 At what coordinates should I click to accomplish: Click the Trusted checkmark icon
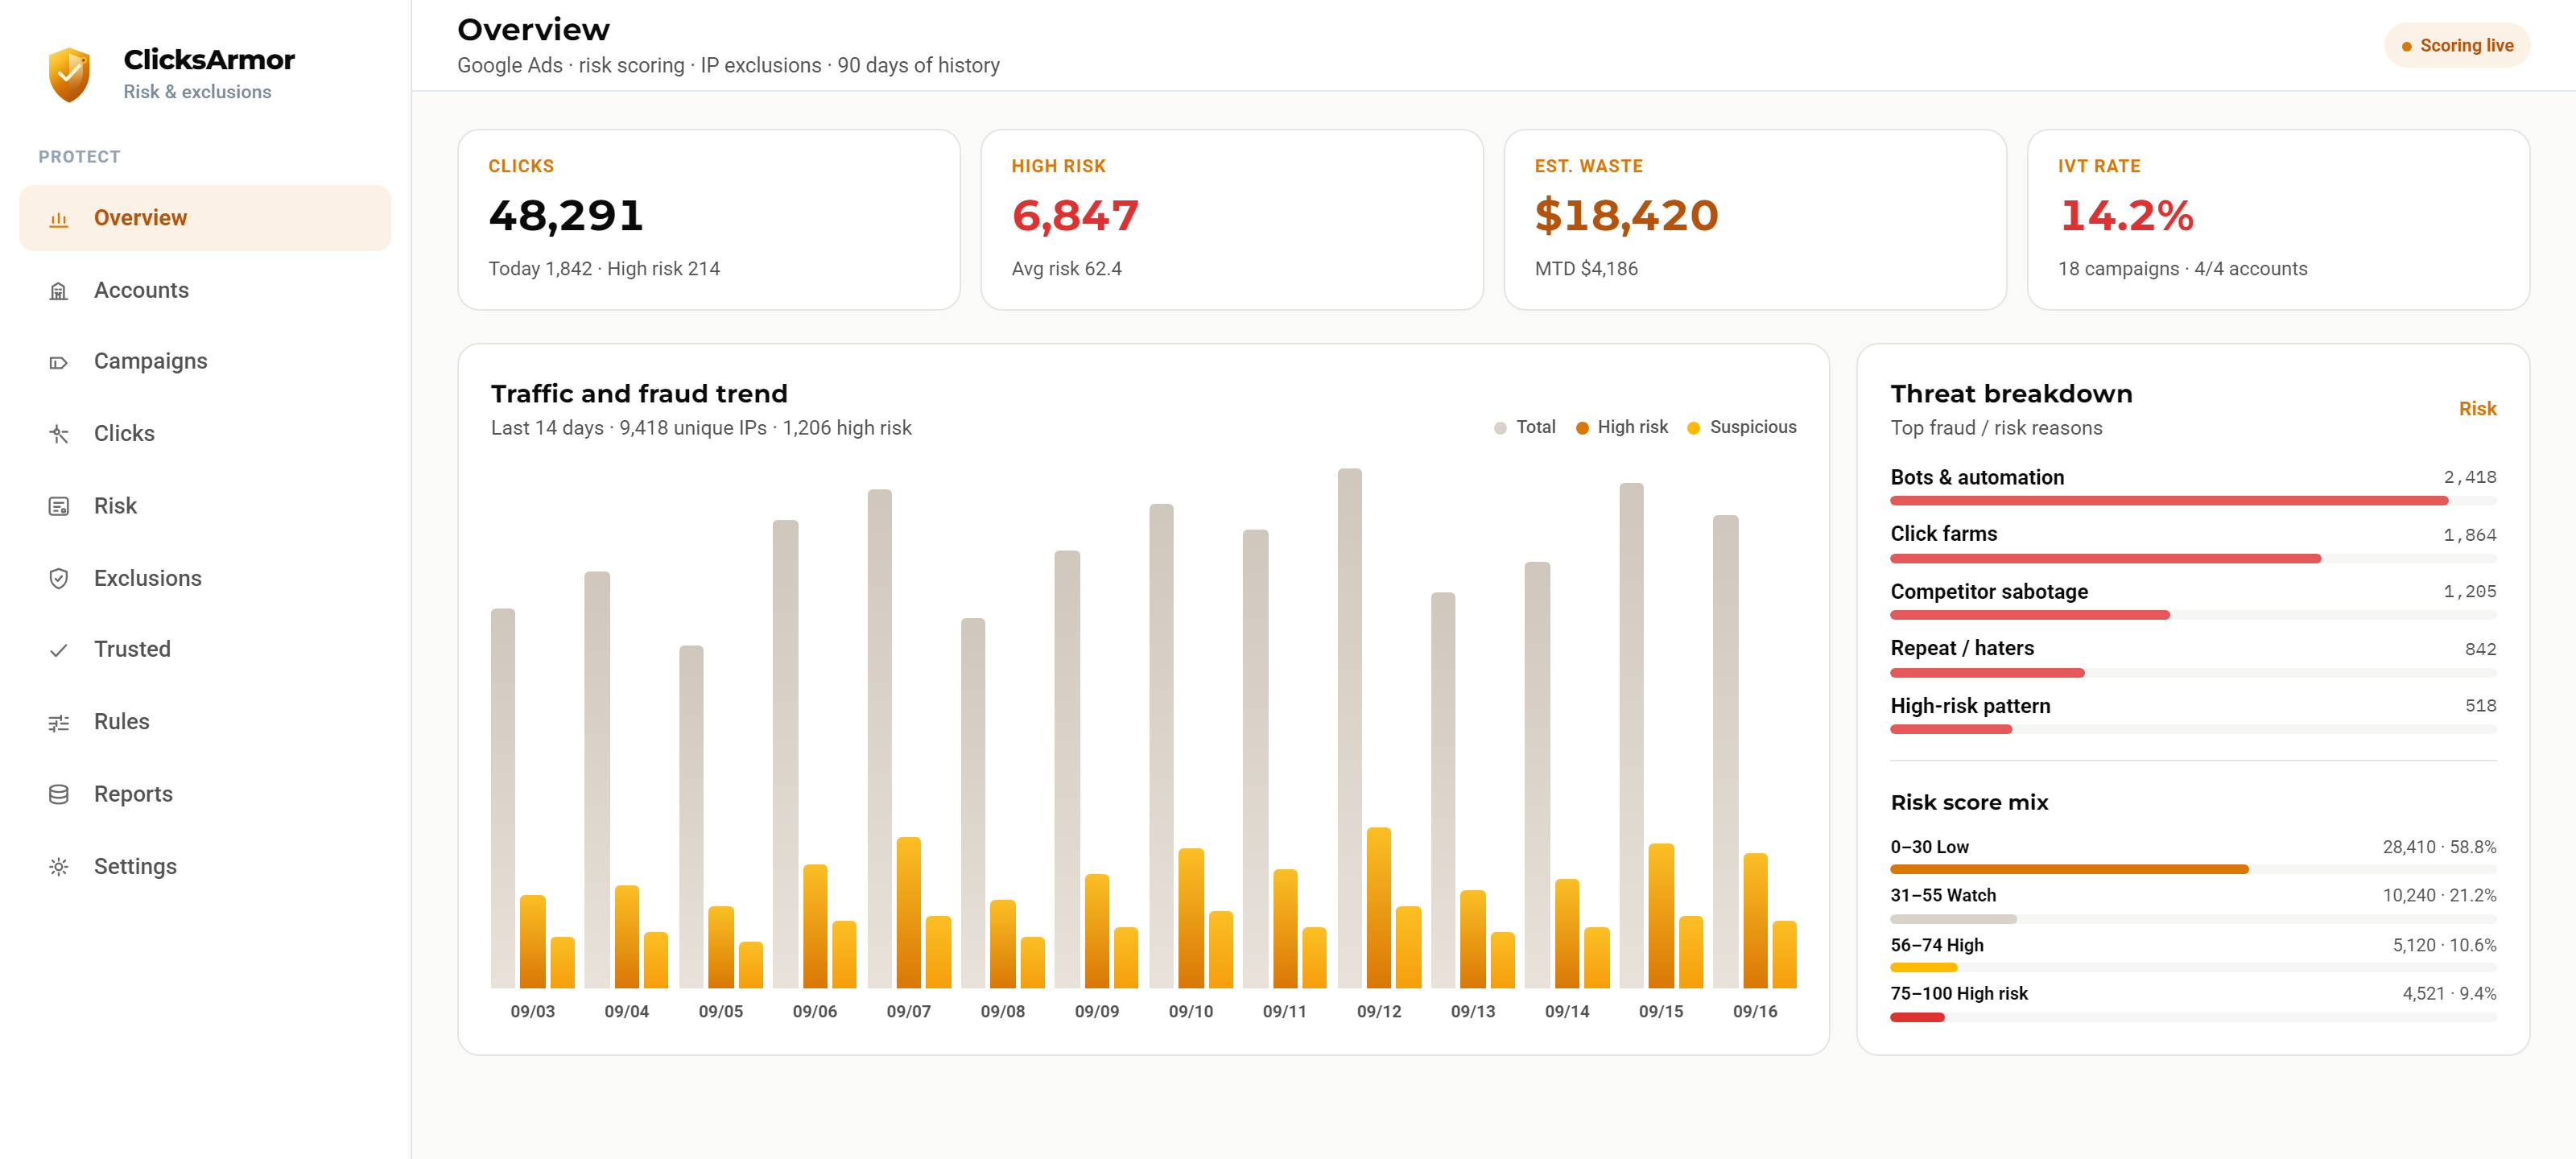59,650
